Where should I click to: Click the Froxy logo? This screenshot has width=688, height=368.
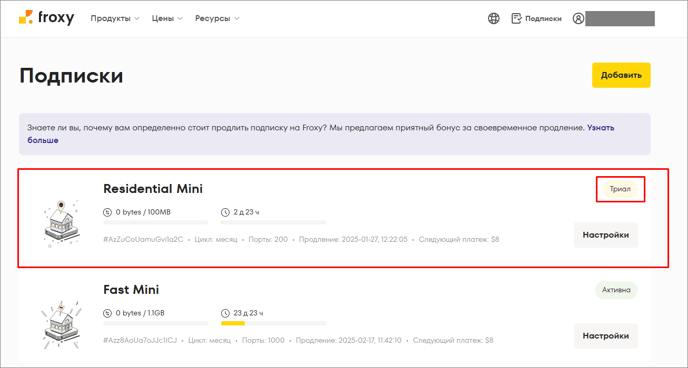tap(46, 18)
